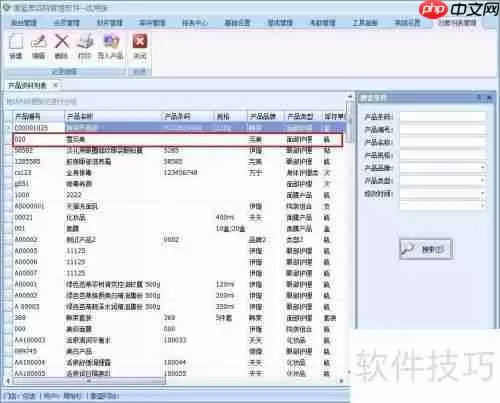500x403 pixels.
Task: Click the 产品名称 search input field
Action: [442, 142]
